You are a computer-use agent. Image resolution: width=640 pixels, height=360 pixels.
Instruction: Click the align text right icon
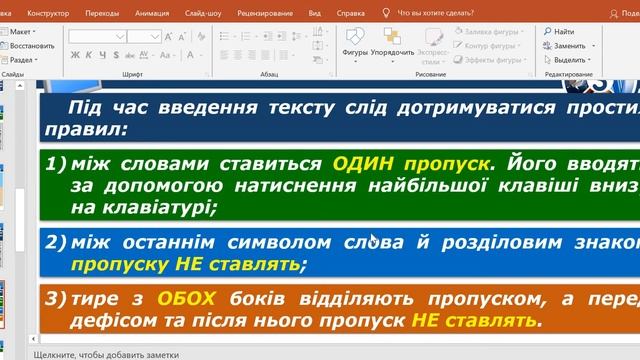tap(251, 55)
